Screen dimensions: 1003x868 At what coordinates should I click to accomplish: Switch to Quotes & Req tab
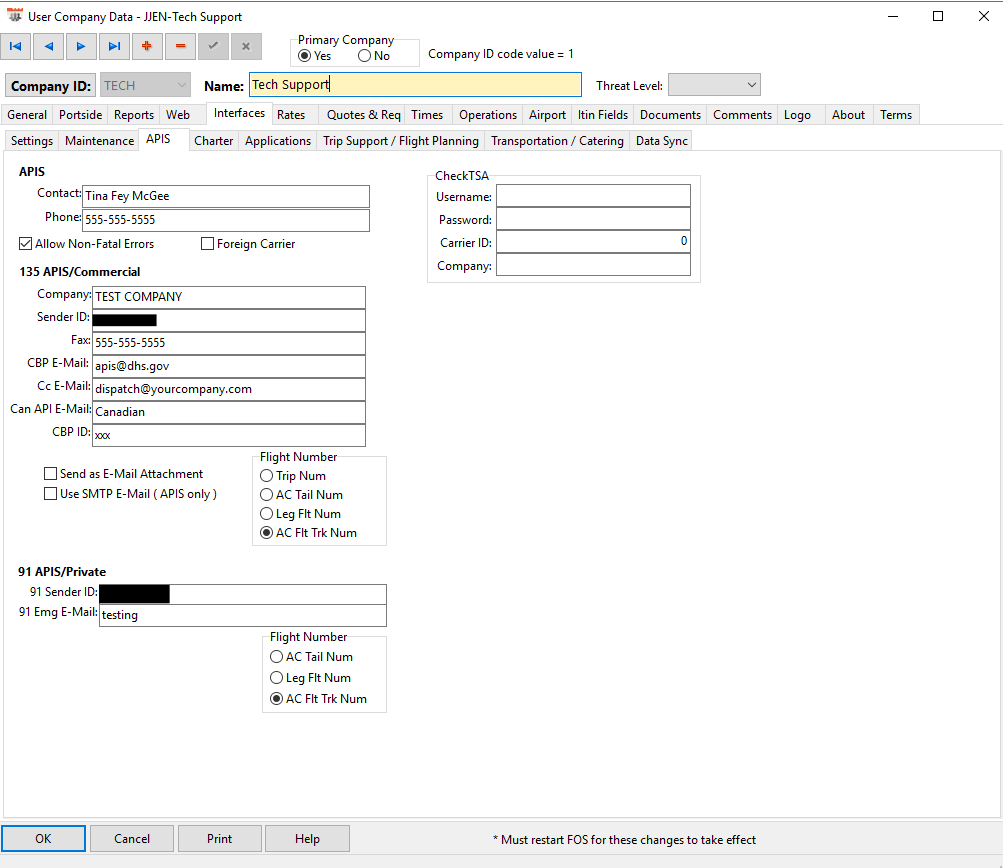click(363, 114)
